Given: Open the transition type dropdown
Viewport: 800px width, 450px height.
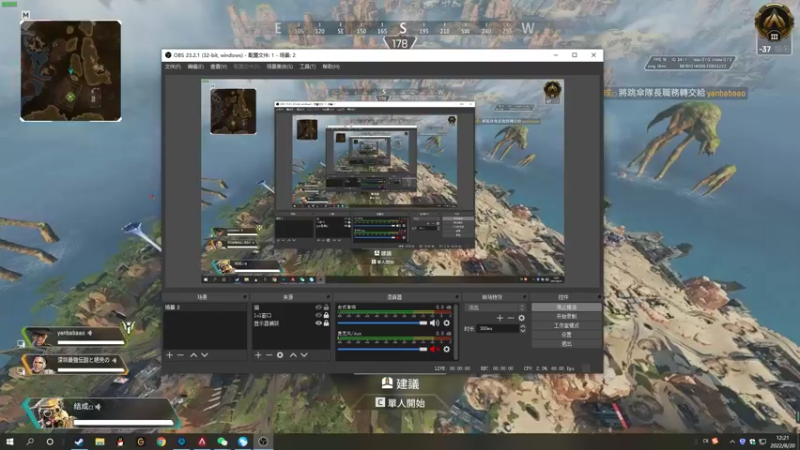Looking at the screenshot, I should point(495,308).
